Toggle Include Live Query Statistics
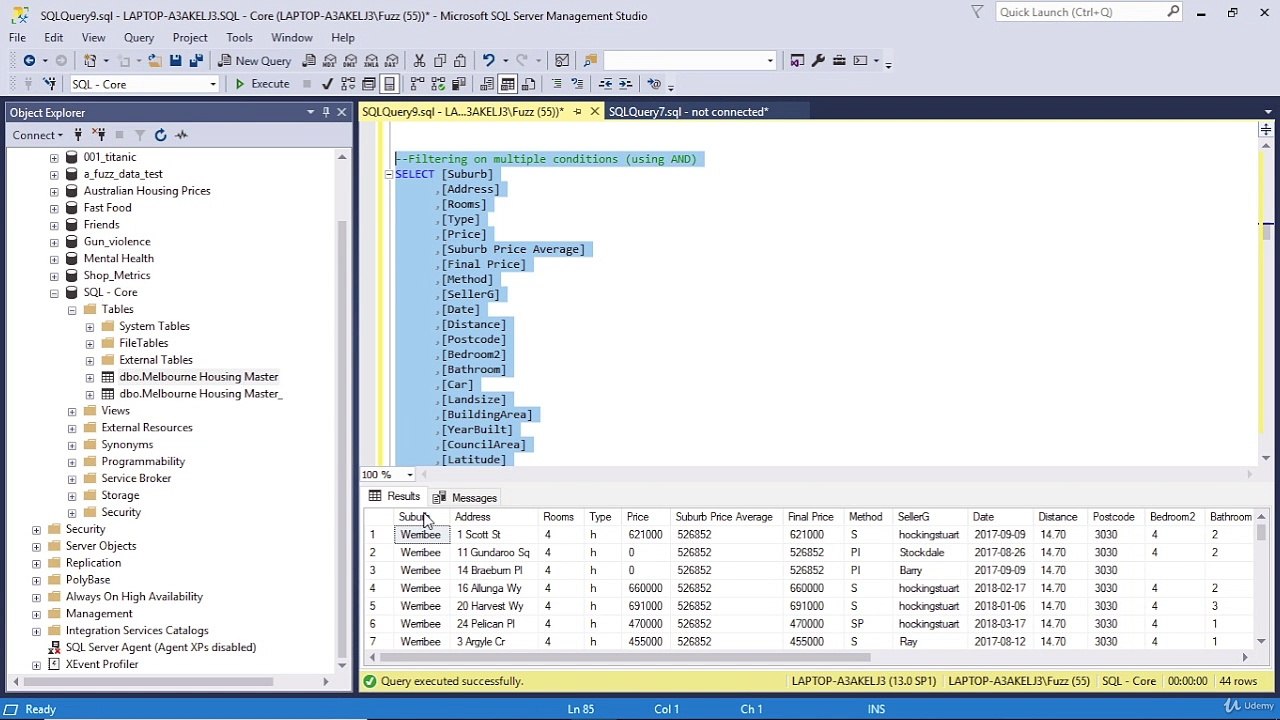The image size is (1280, 720). [x=439, y=84]
